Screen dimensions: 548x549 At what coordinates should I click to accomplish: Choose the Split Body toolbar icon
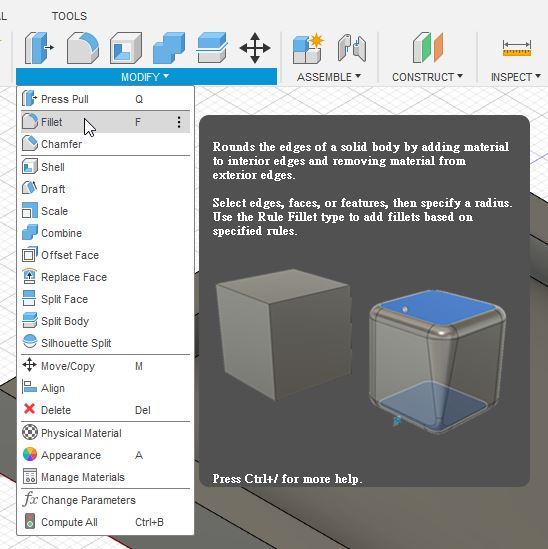tap(212, 48)
